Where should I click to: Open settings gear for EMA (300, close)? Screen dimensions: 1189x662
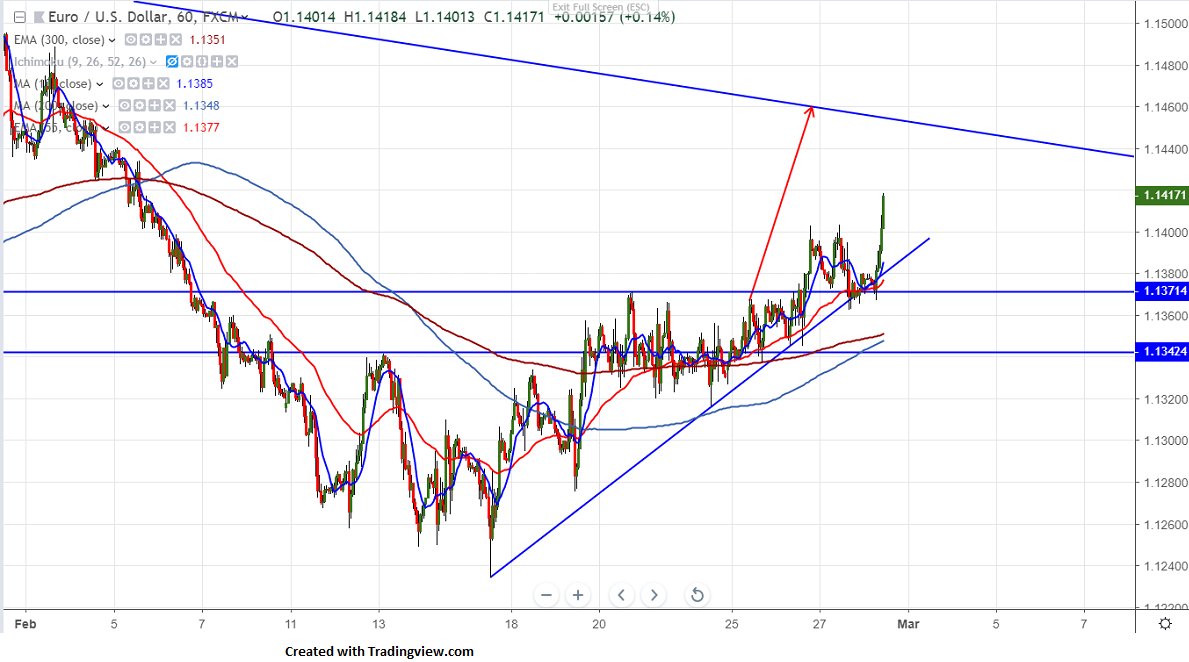click(x=146, y=40)
